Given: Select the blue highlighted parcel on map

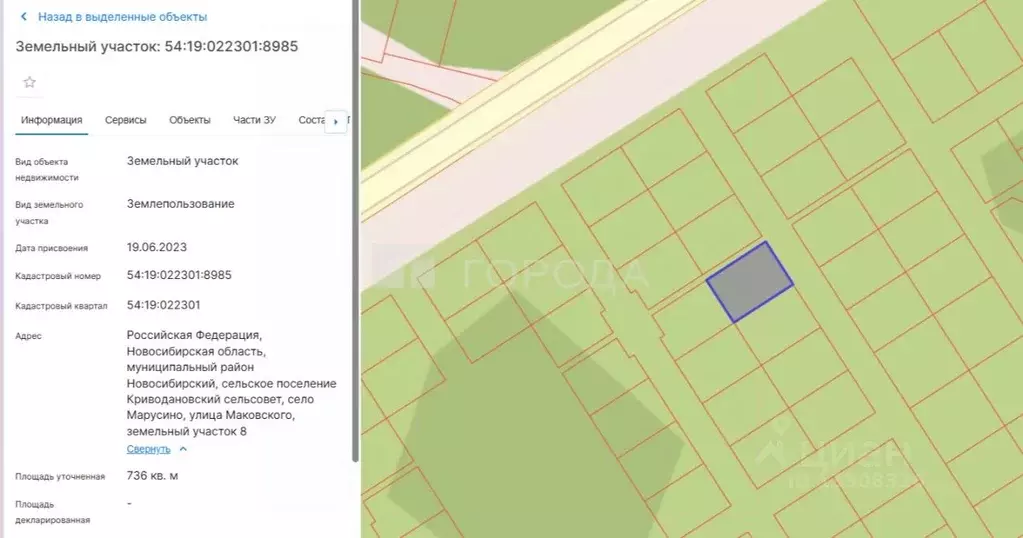Looking at the screenshot, I should click(x=750, y=281).
